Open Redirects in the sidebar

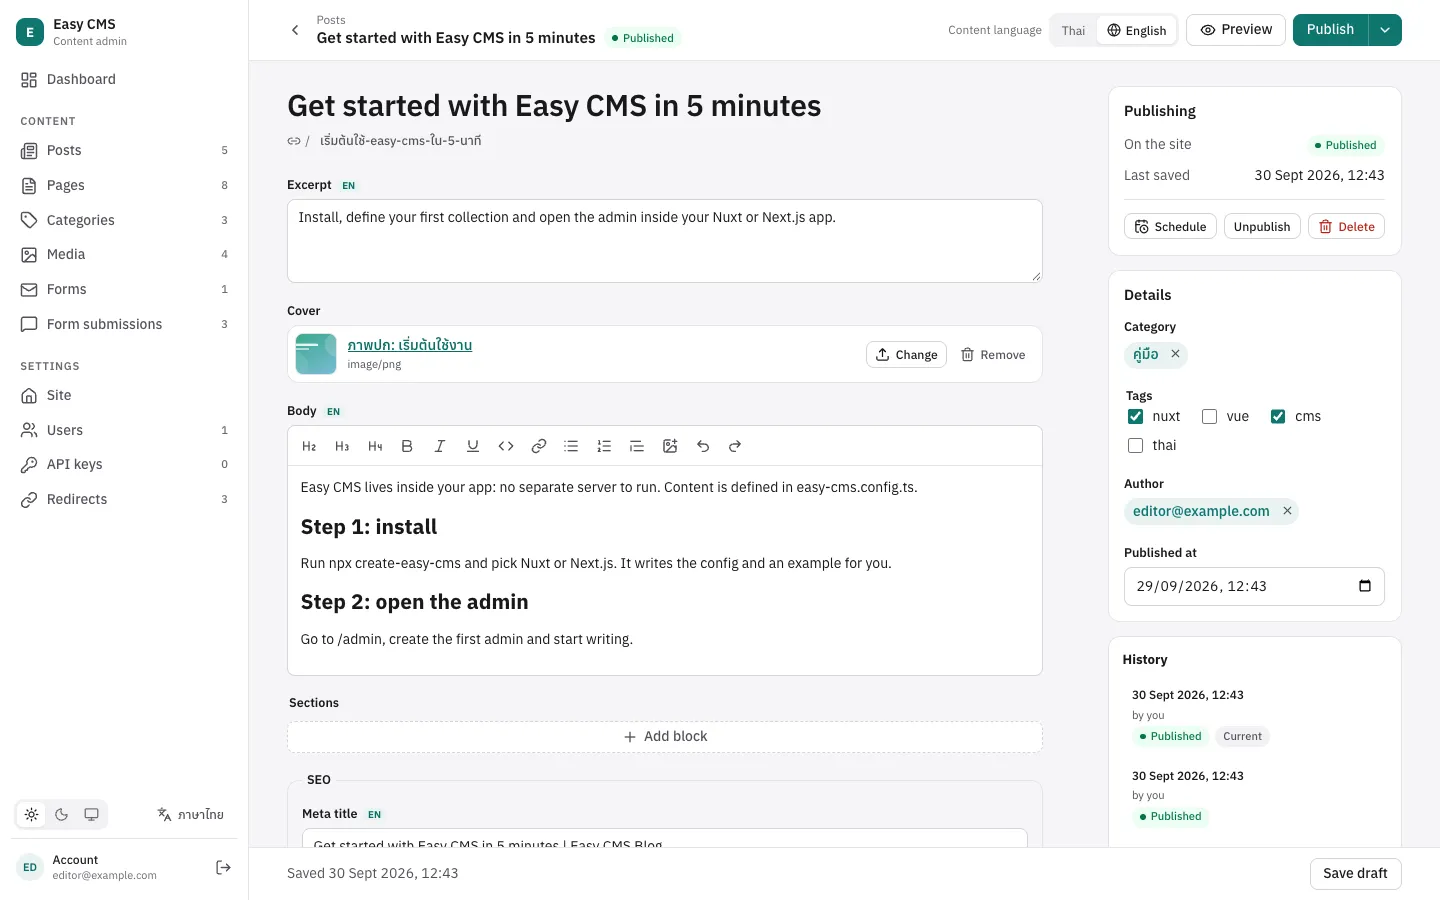tap(124, 499)
